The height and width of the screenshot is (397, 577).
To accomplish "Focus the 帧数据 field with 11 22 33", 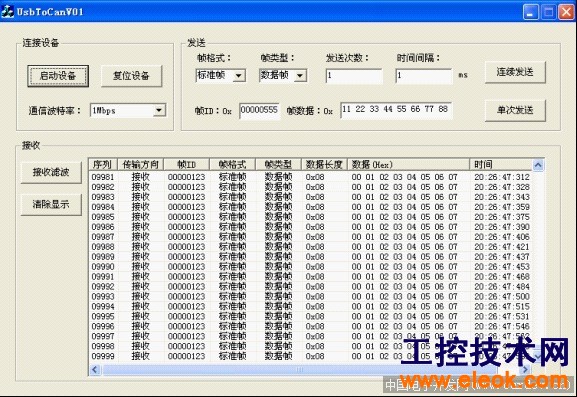I will tap(396, 110).
